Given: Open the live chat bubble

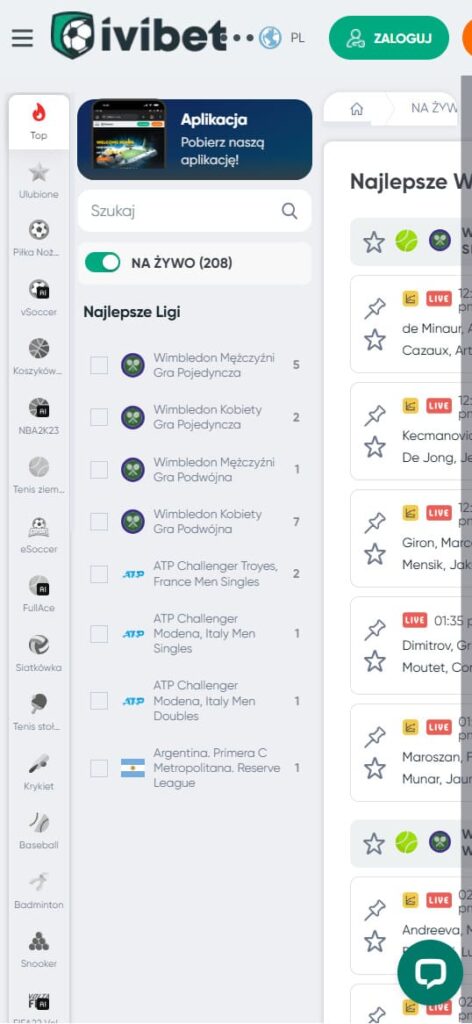Looking at the screenshot, I should coord(430,973).
